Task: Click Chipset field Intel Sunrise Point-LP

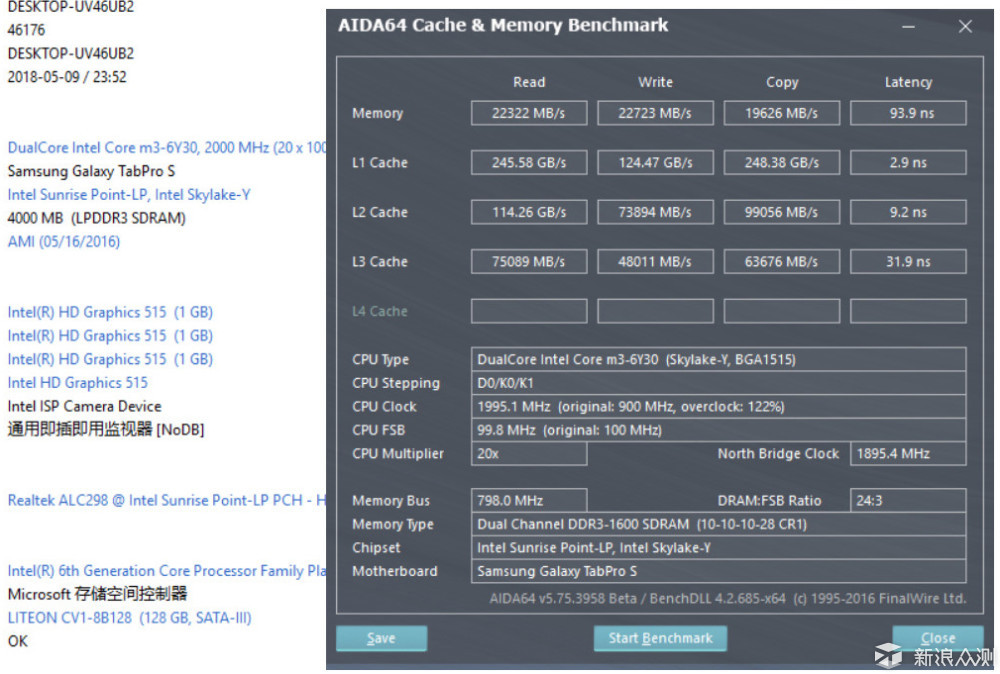Action: pos(718,548)
